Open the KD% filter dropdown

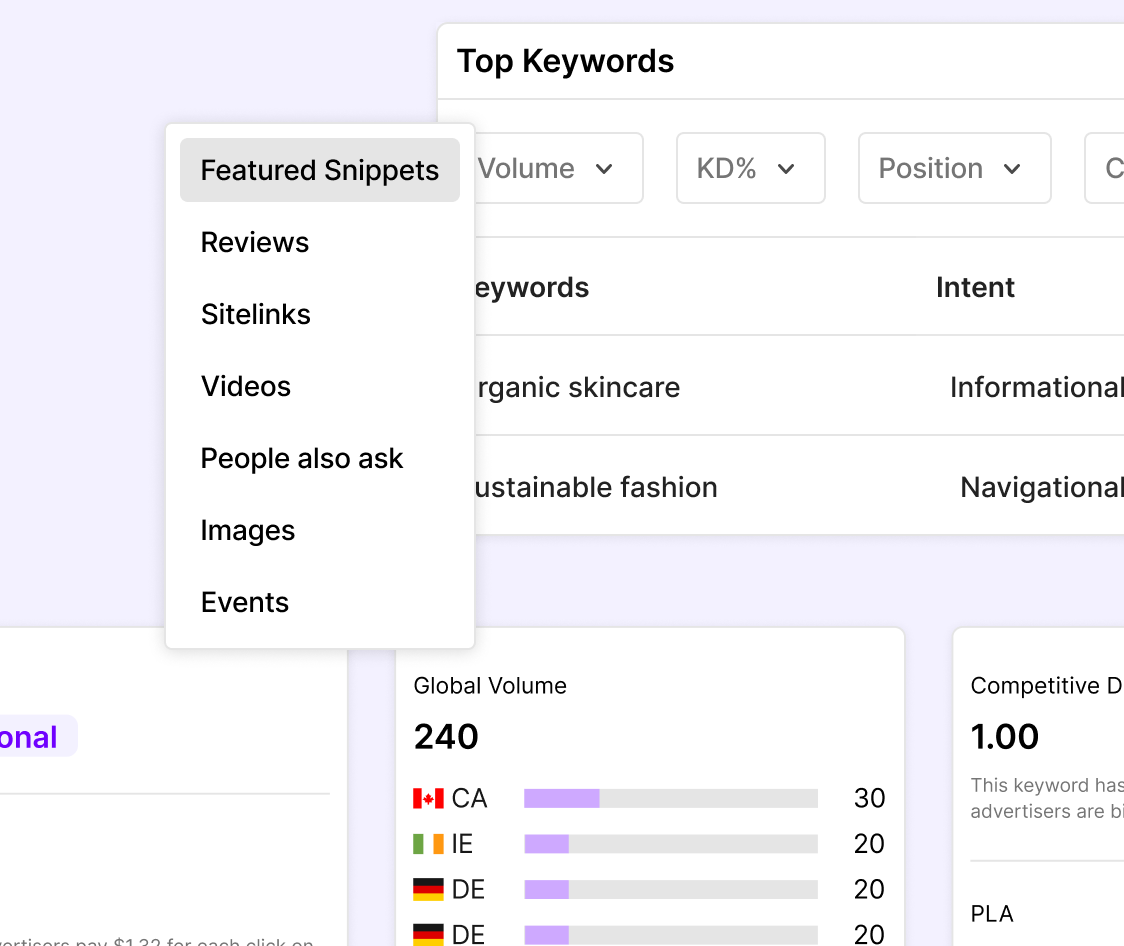(x=751, y=168)
